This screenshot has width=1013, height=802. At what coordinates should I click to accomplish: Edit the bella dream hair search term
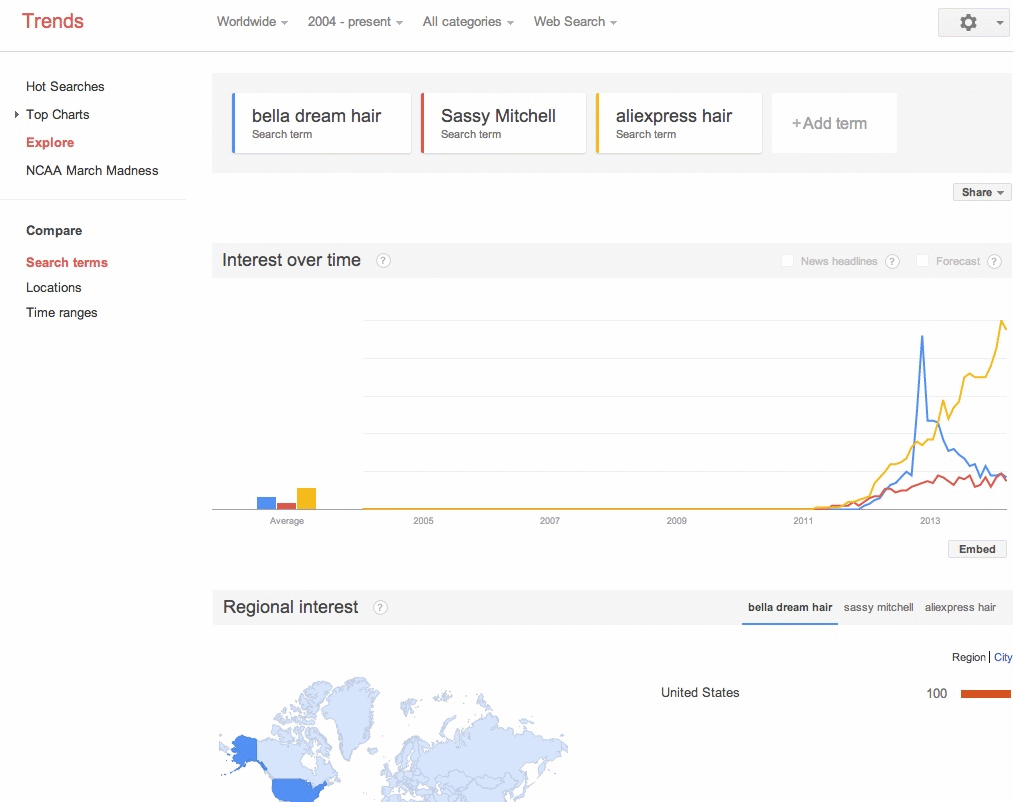pyautogui.click(x=321, y=123)
